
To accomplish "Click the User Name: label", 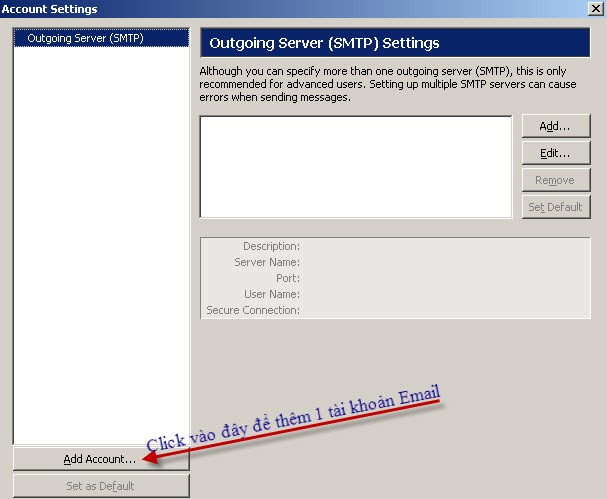I will click(x=272, y=294).
